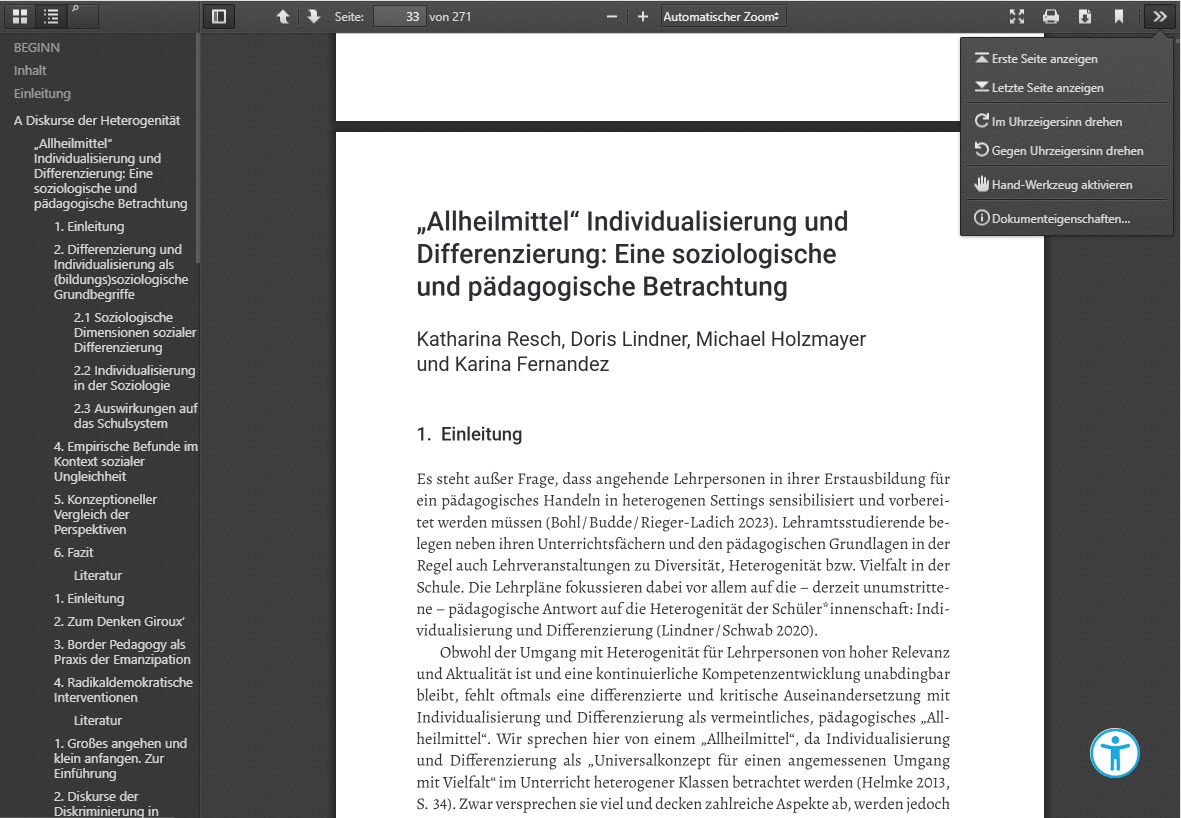
Task: Go to the previous page with up arrow
Action: point(284,16)
